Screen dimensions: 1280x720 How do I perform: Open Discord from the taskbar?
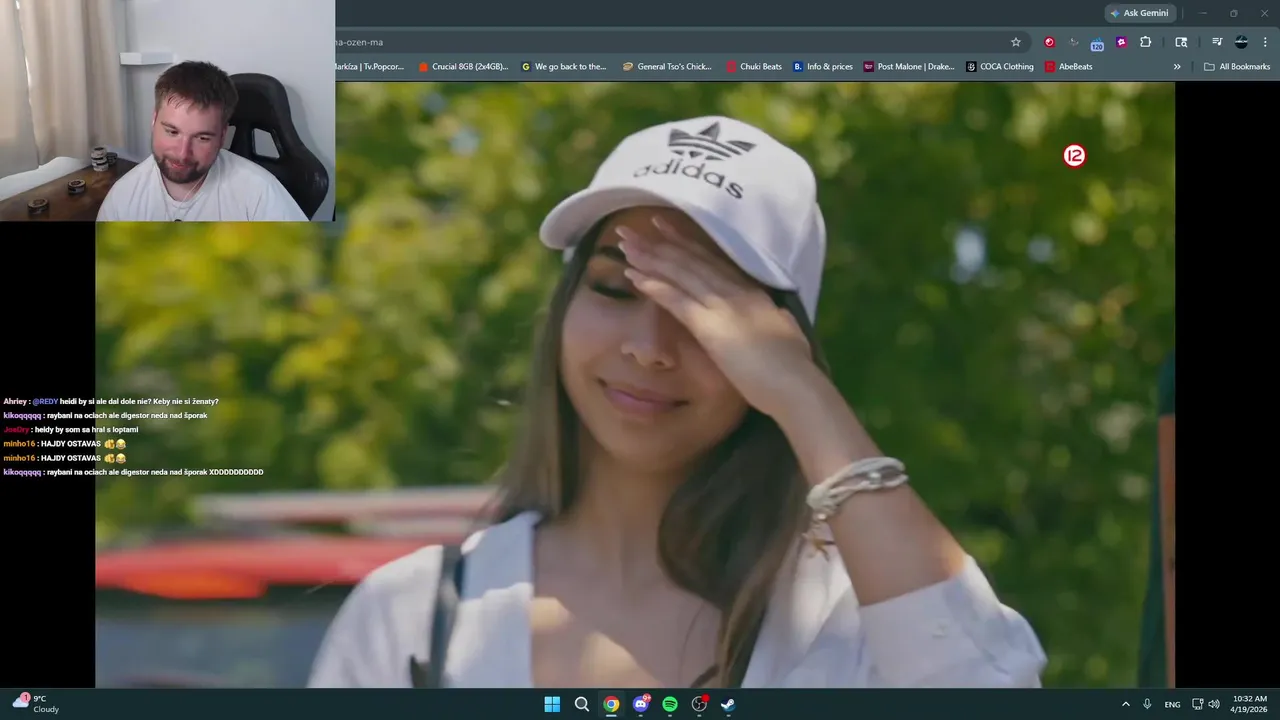(641, 704)
